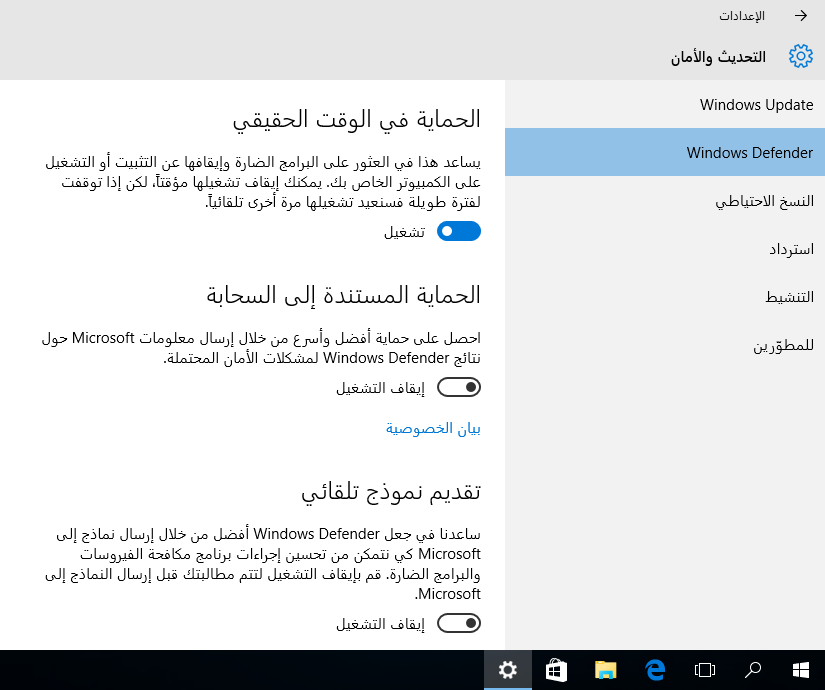Open Windows Store from the taskbar
This screenshot has height=690, width=825.
[556, 670]
